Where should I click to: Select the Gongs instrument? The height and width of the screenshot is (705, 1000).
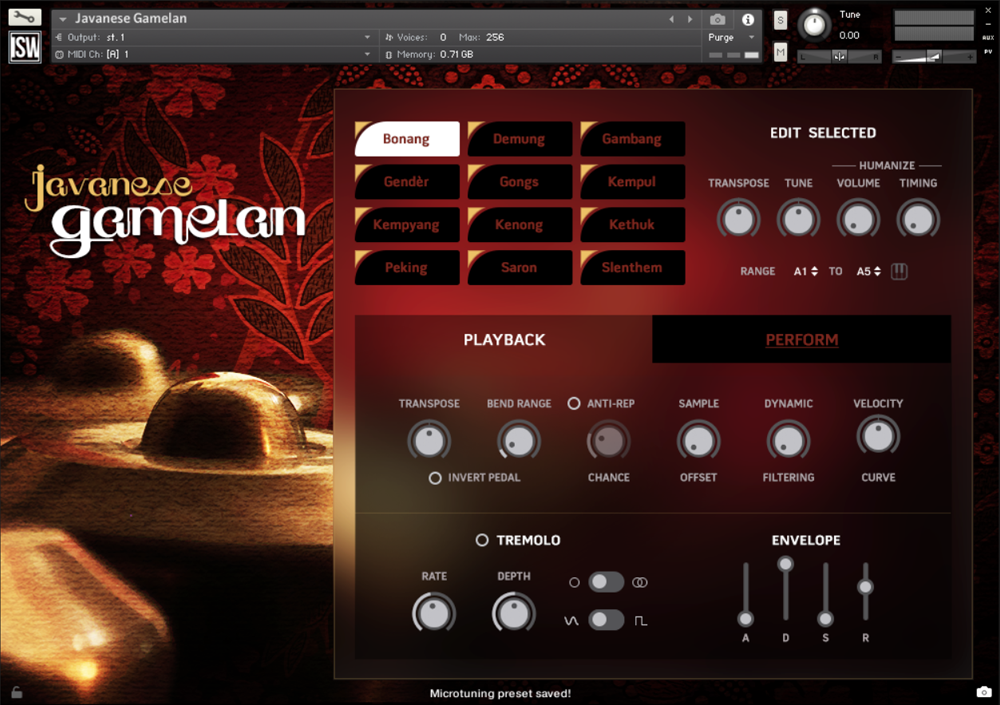pos(519,181)
